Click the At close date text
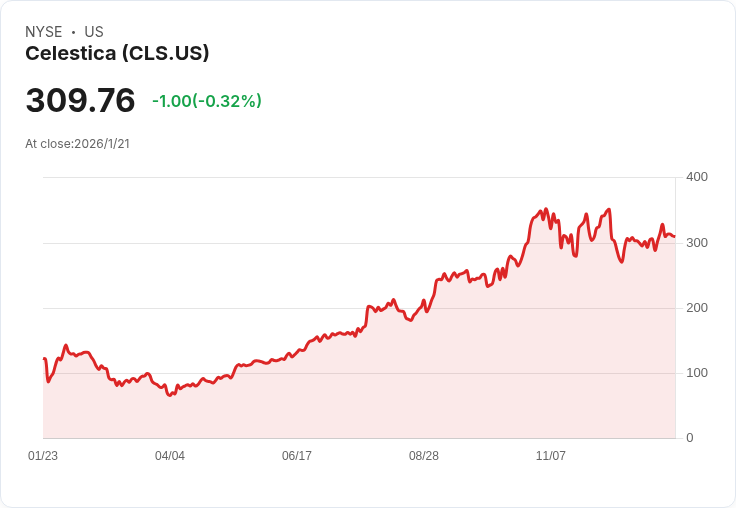This screenshot has height=508, width=736. pos(78,144)
